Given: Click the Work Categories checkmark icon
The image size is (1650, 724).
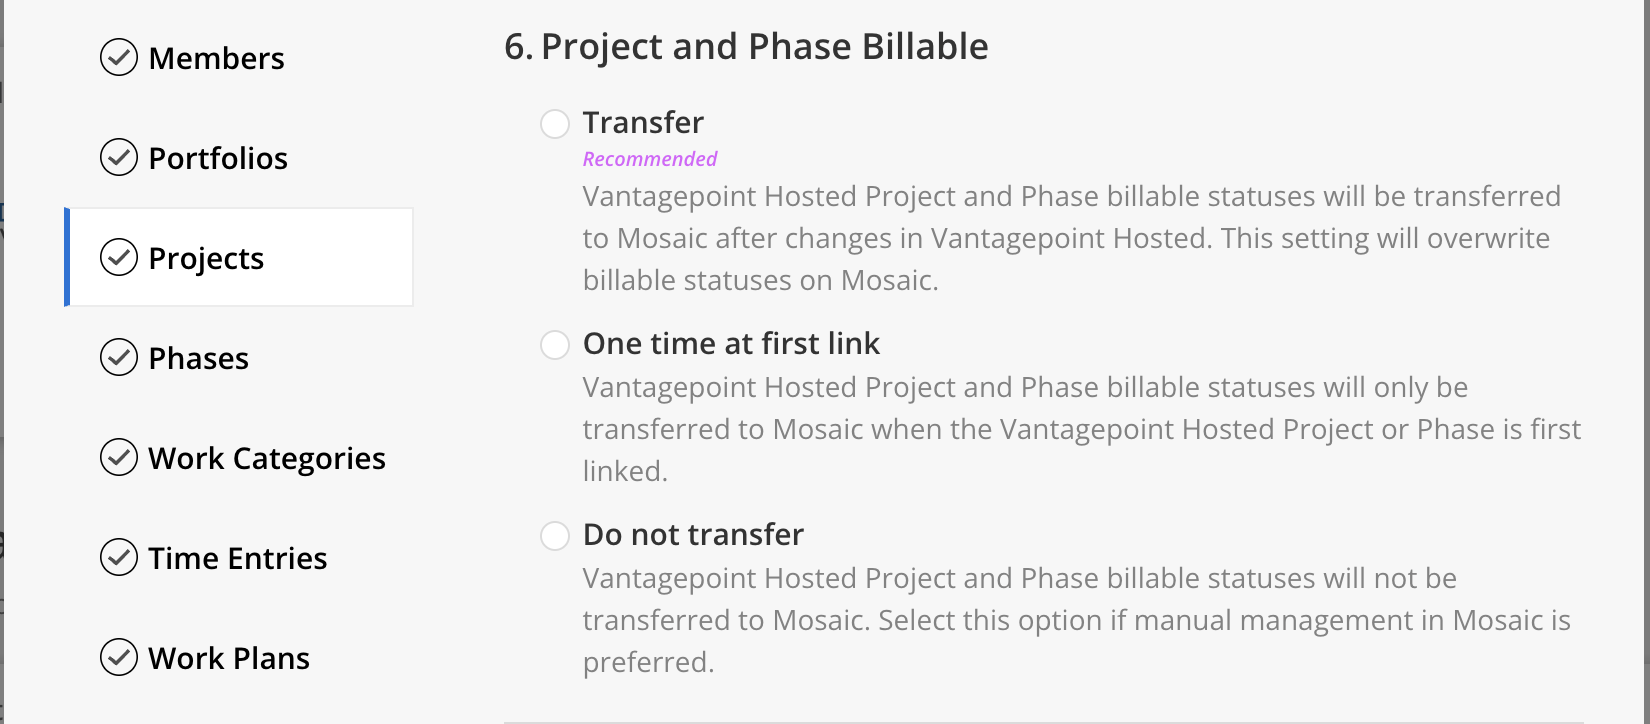Looking at the screenshot, I should click(119, 457).
